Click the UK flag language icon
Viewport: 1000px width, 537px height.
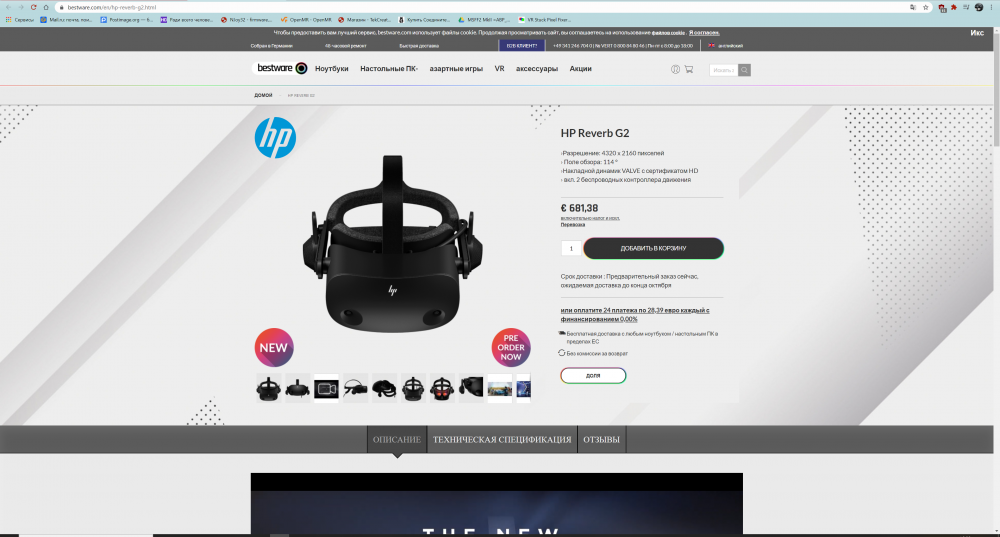coord(711,46)
